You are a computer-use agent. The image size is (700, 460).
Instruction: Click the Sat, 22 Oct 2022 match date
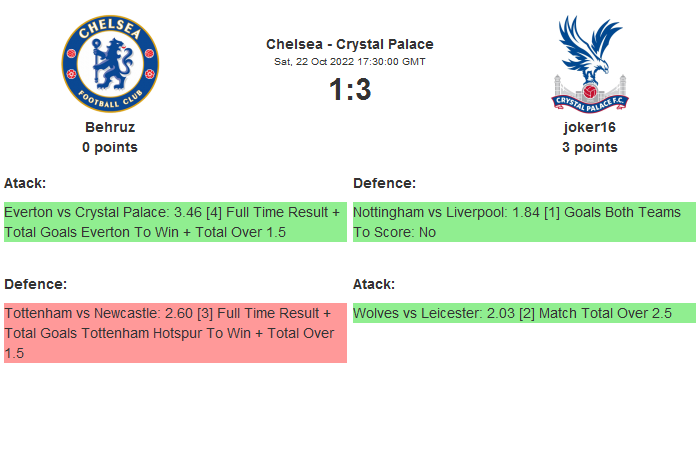pyautogui.click(x=350, y=62)
